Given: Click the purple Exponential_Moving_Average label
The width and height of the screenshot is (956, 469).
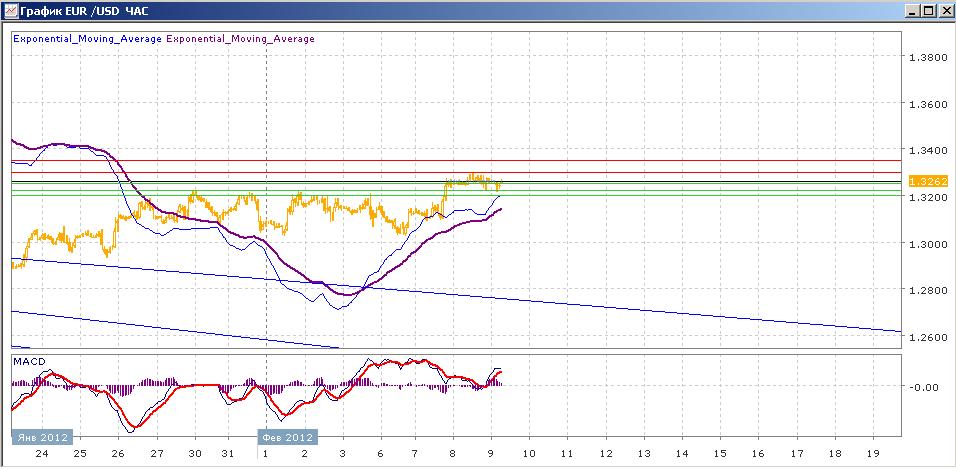Looking at the screenshot, I should click(x=240, y=39).
